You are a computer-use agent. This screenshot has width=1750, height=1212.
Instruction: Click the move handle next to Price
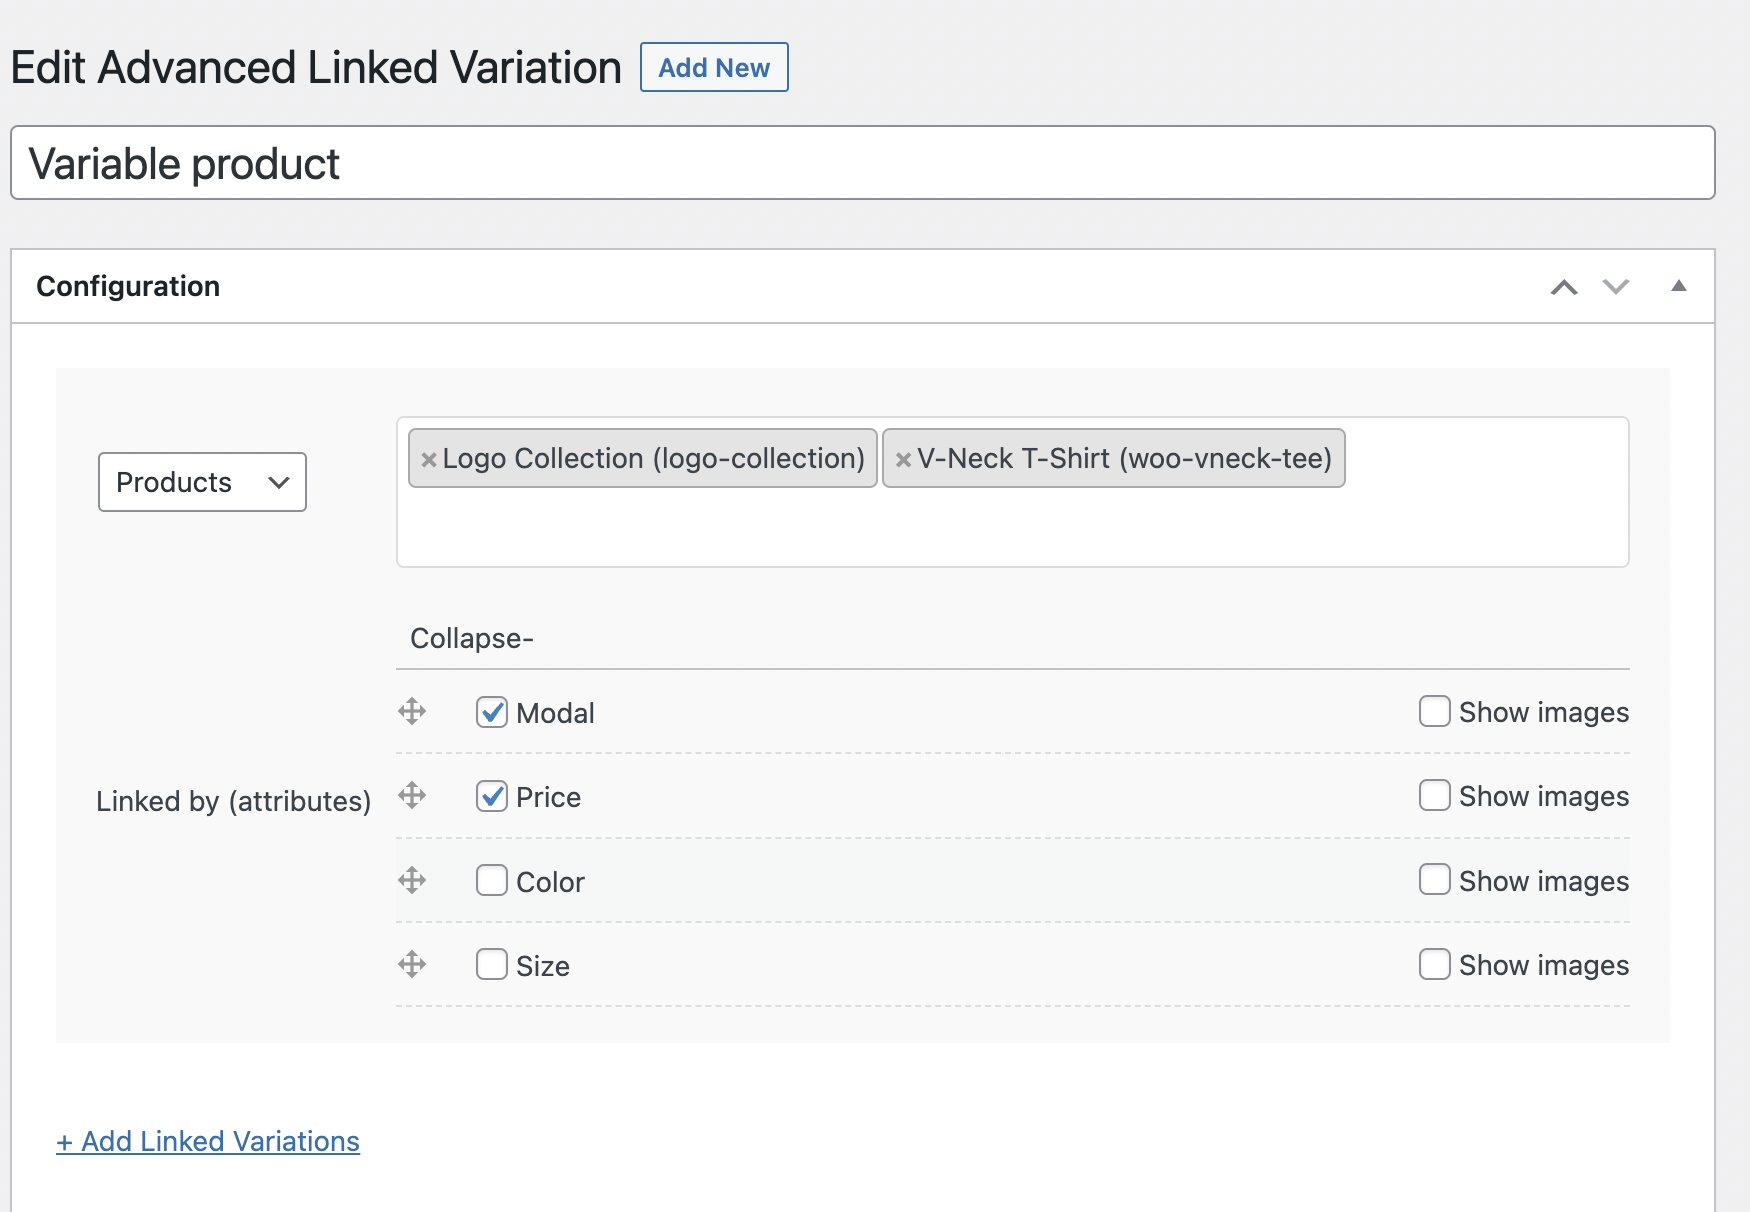(x=412, y=796)
